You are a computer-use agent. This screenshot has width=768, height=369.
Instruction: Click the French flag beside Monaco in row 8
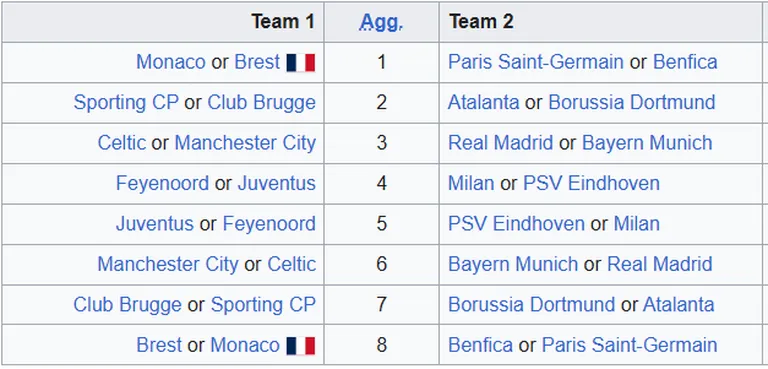pos(301,345)
